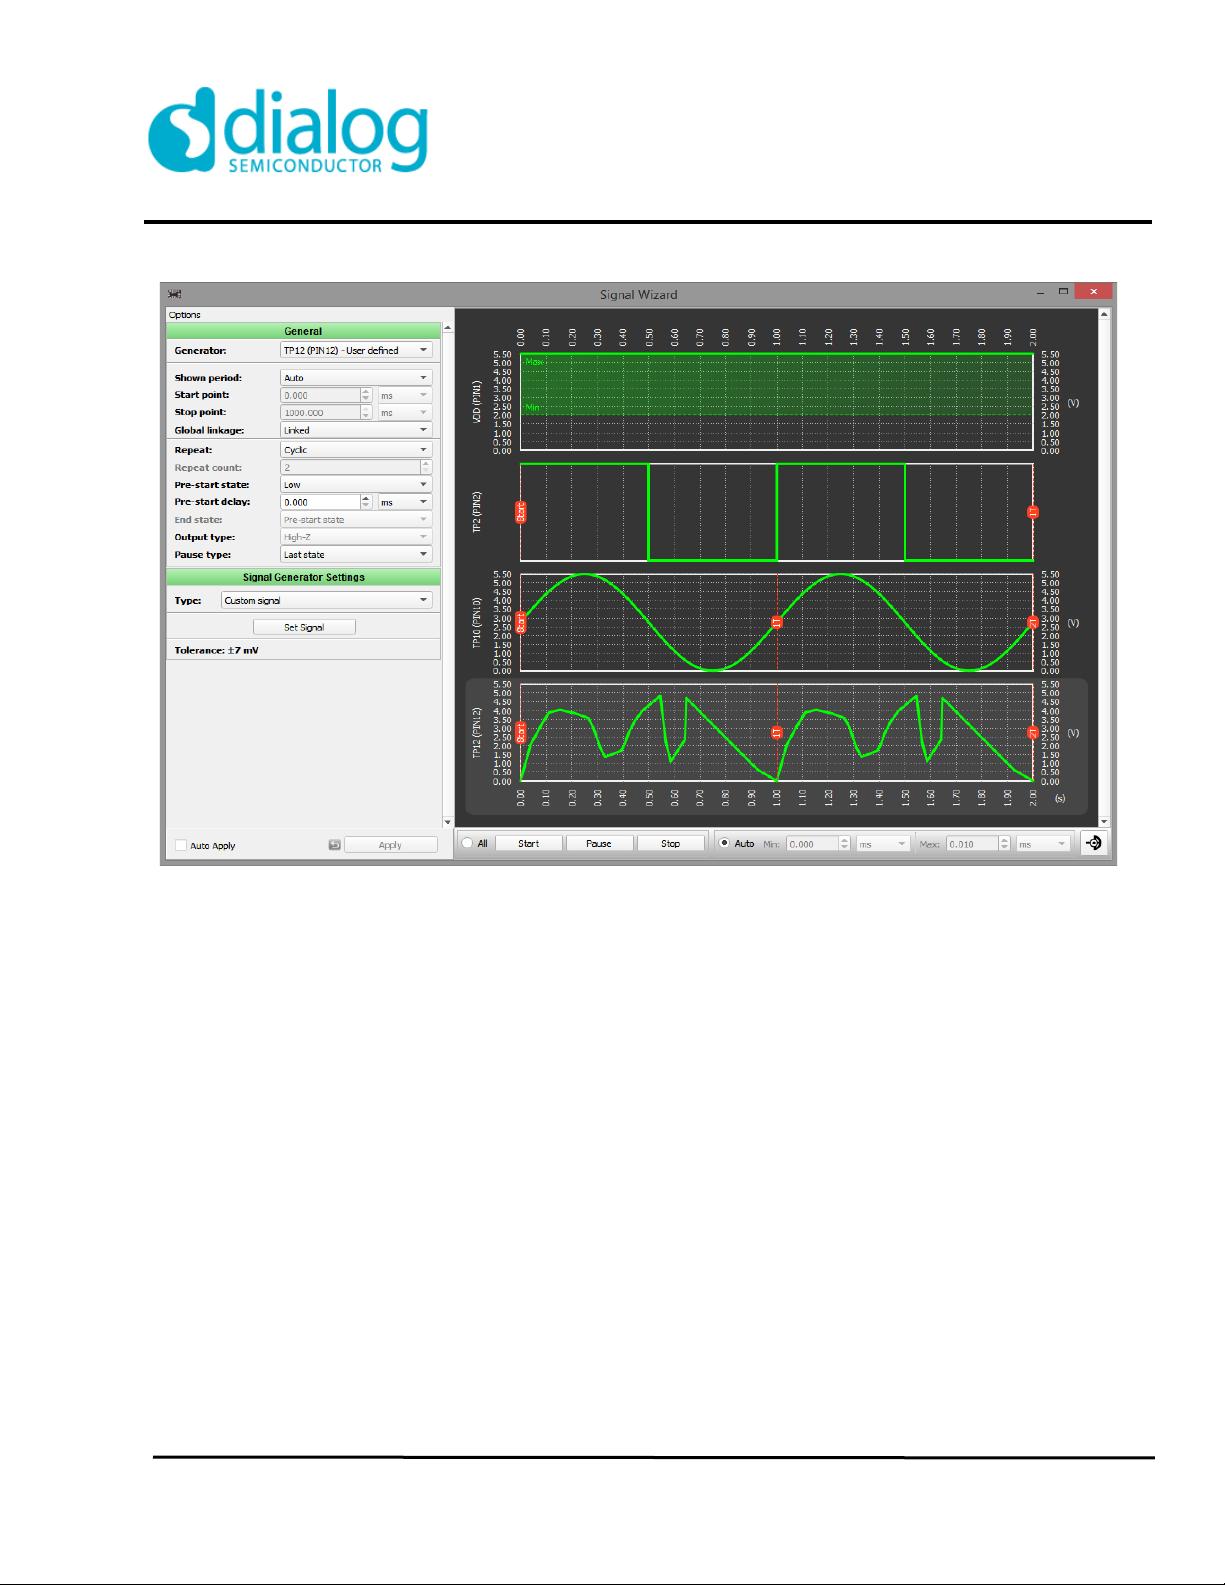Click the Stop button
The width and height of the screenshot is (1225, 1585).
[670, 843]
